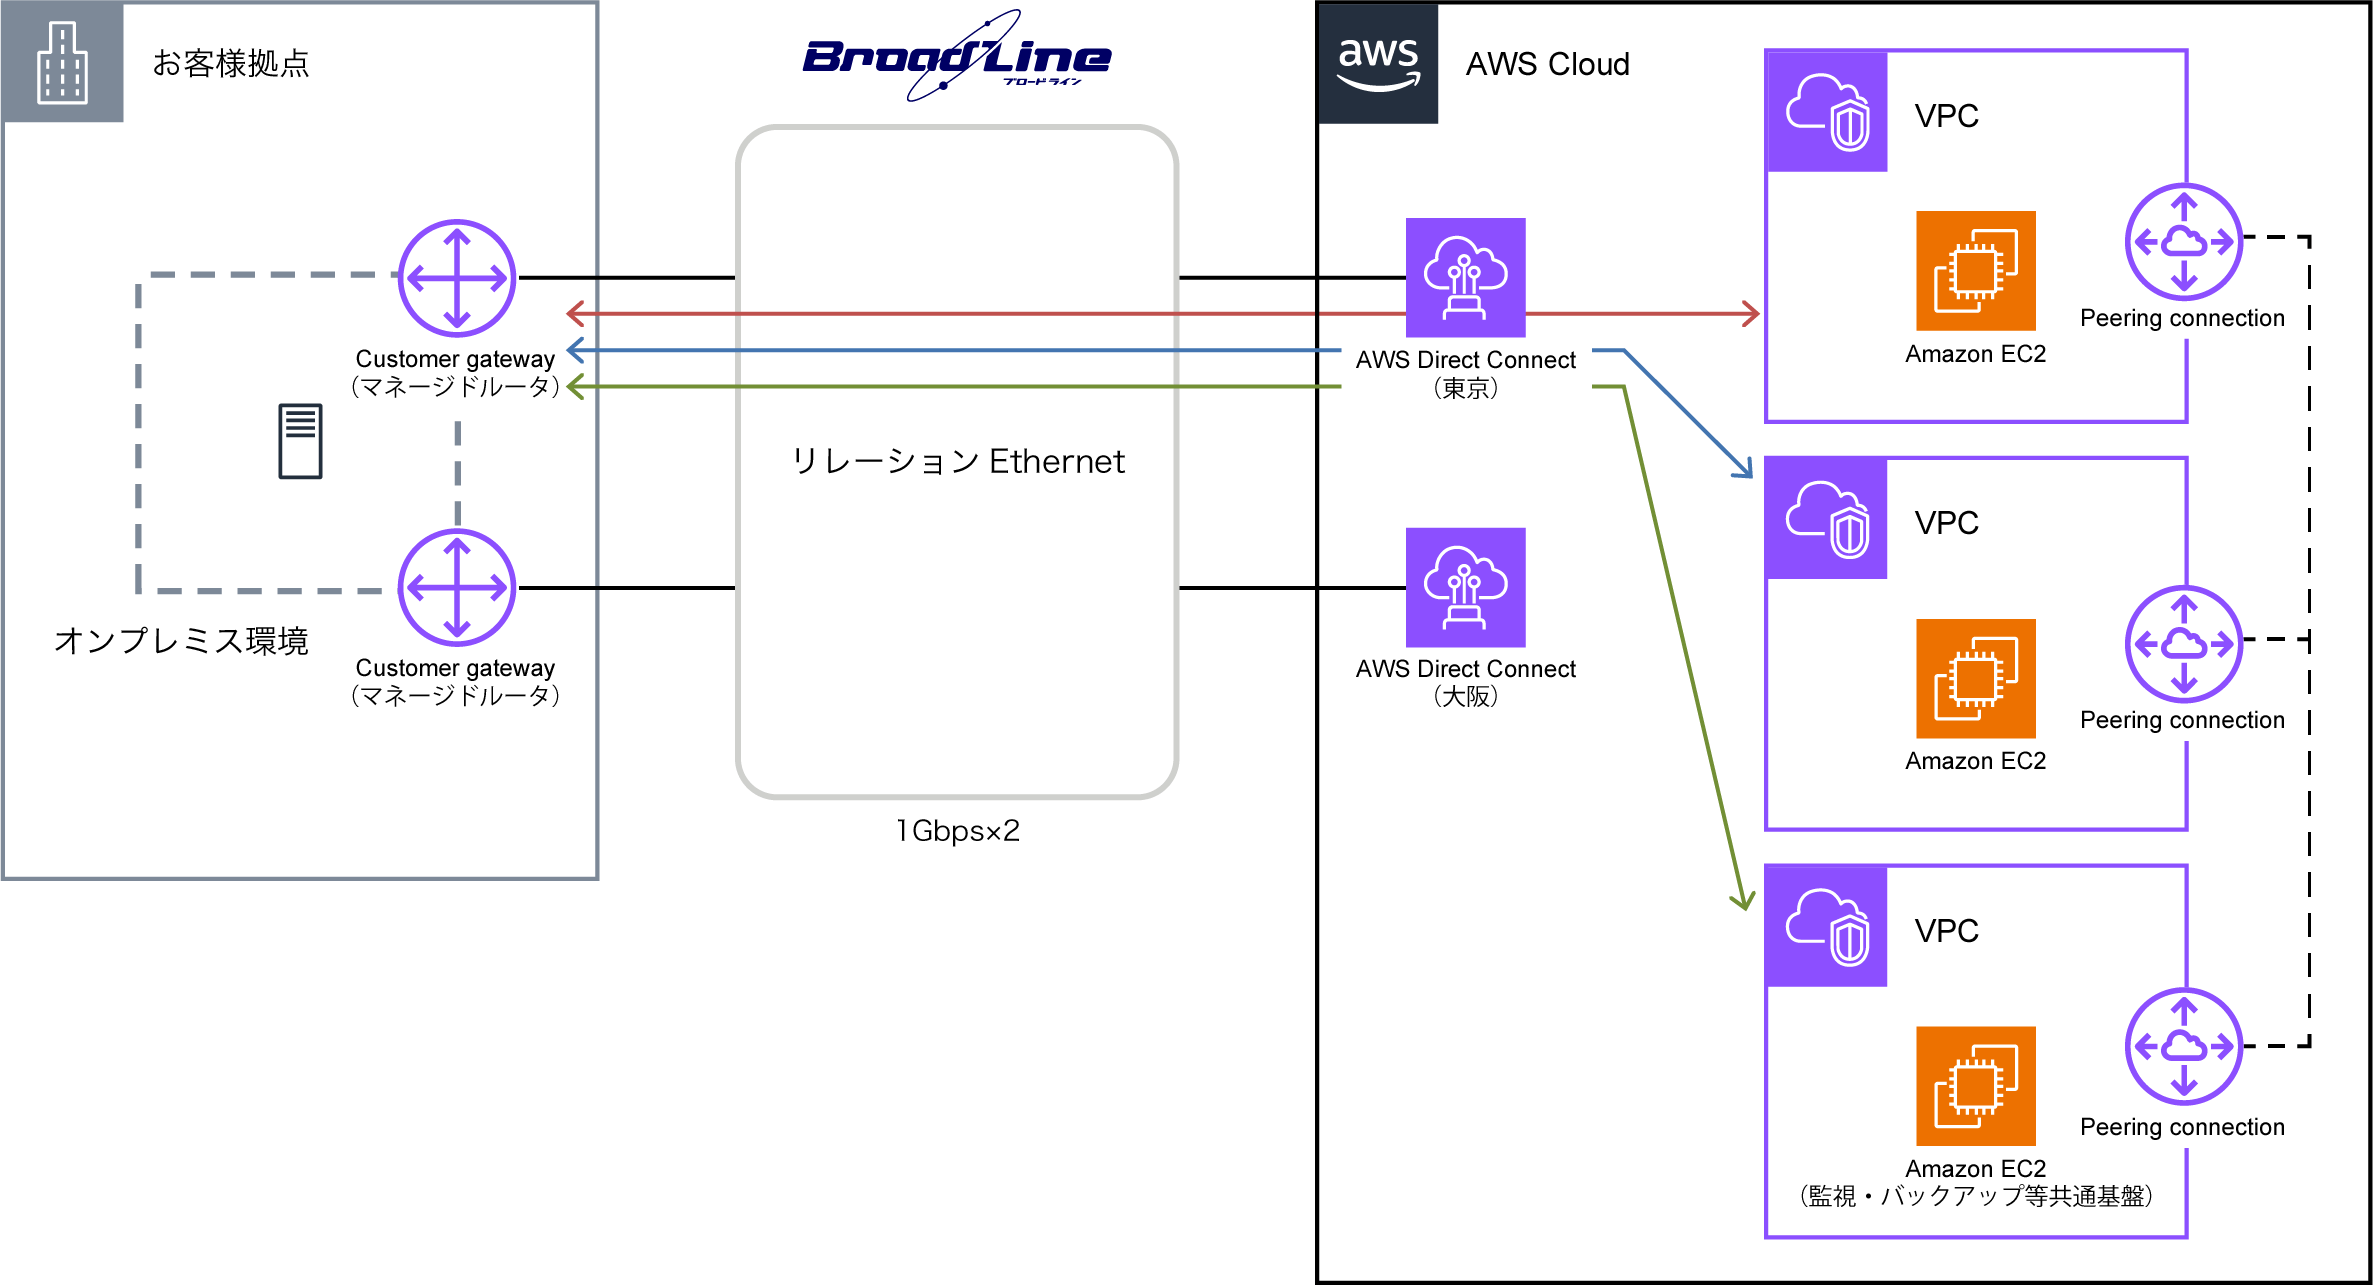Select the AWS Direct Connect Osaka icon
Viewport: 2373px width, 1285px height.
(x=1465, y=587)
